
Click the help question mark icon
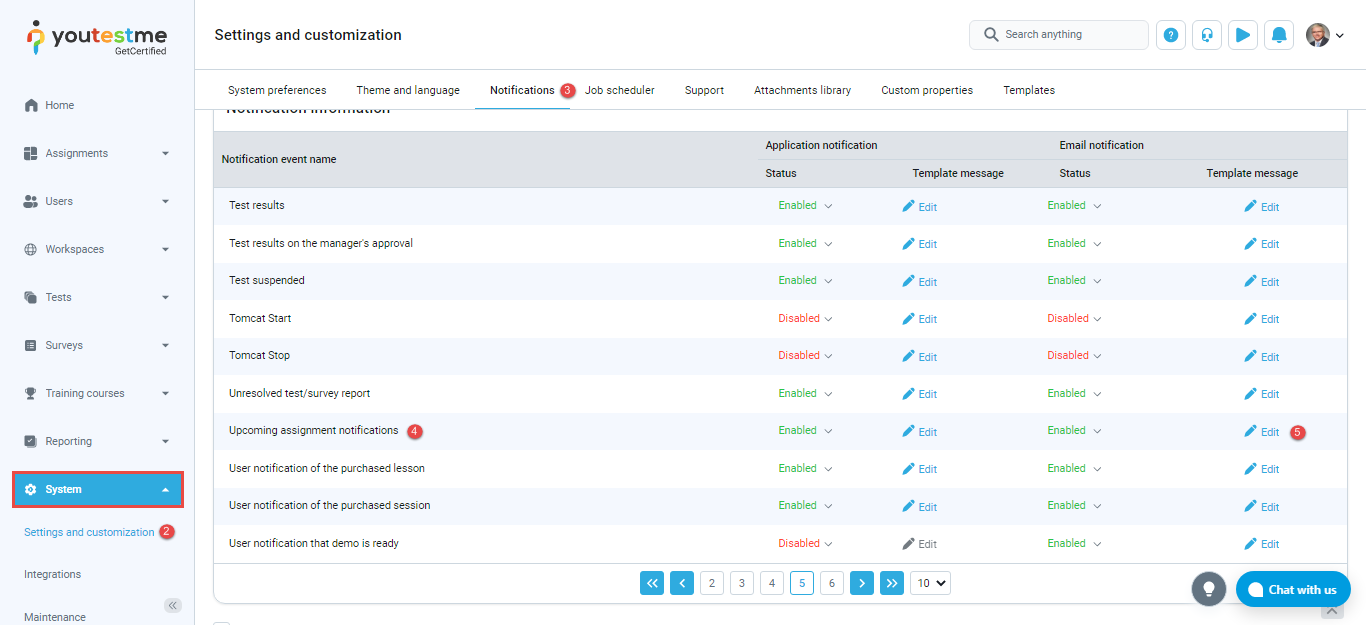pos(1171,35)
